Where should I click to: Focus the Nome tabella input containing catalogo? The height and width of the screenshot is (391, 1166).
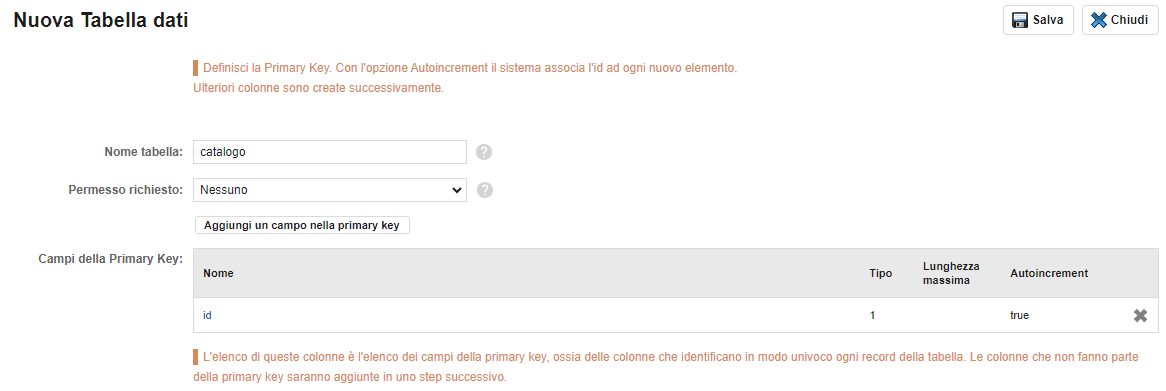tap(329, 152)
